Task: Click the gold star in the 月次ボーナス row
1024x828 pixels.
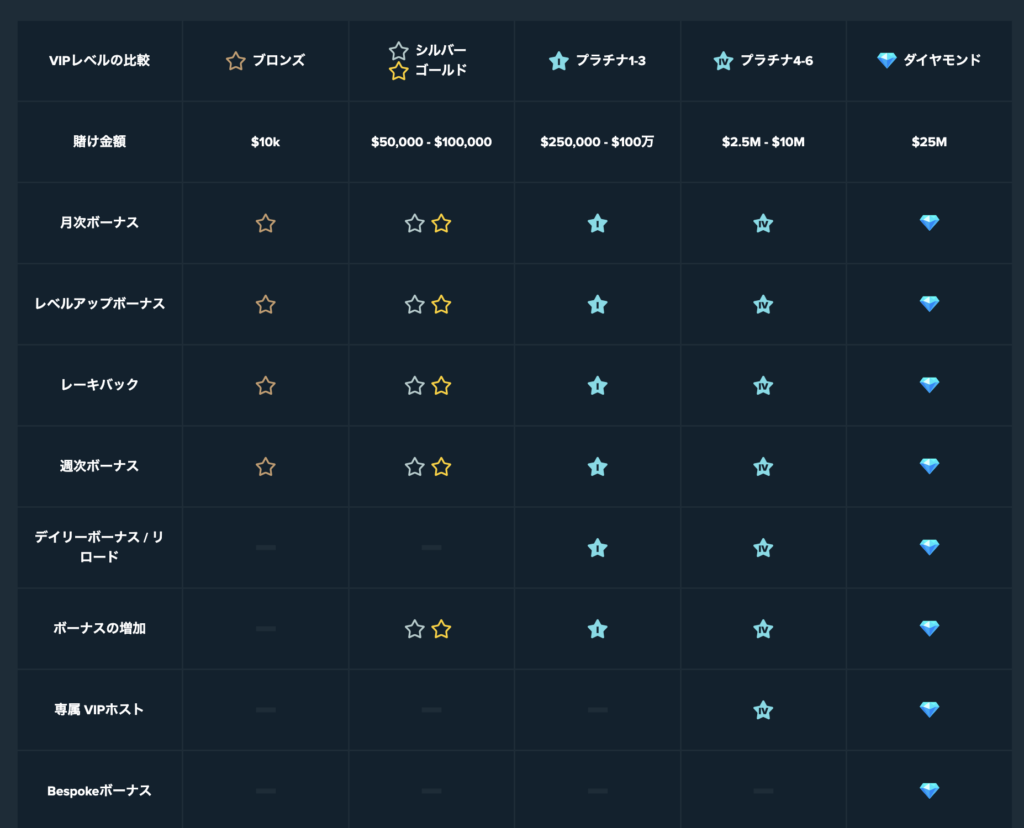Action: pyautogui.click(x=441, y=223)
